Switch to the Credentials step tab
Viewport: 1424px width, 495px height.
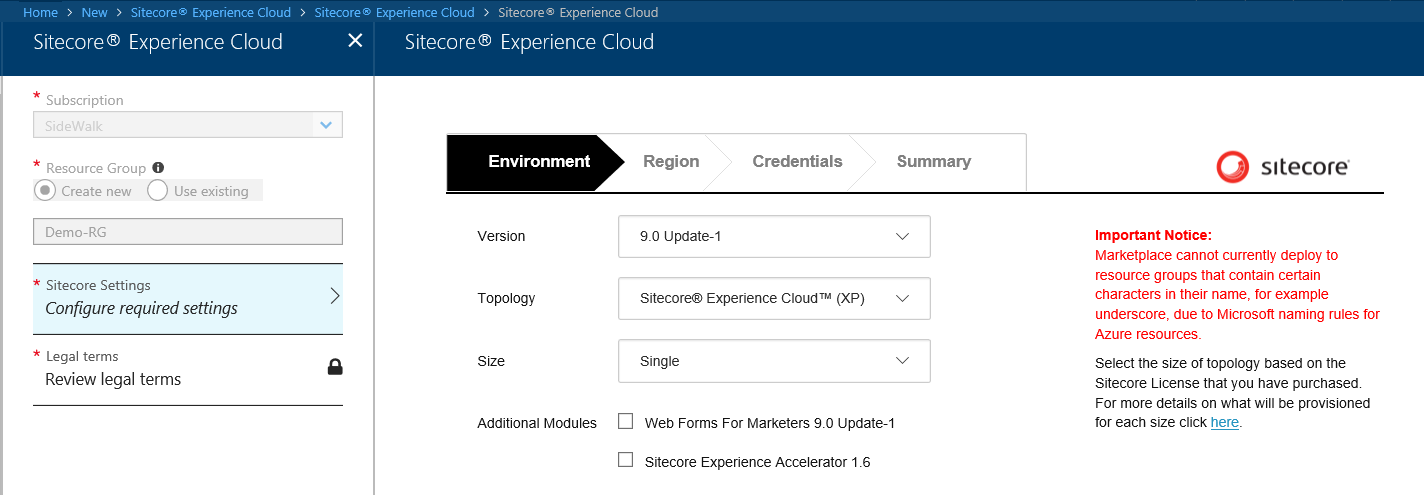pyautogui.click(x=797, y=162)
